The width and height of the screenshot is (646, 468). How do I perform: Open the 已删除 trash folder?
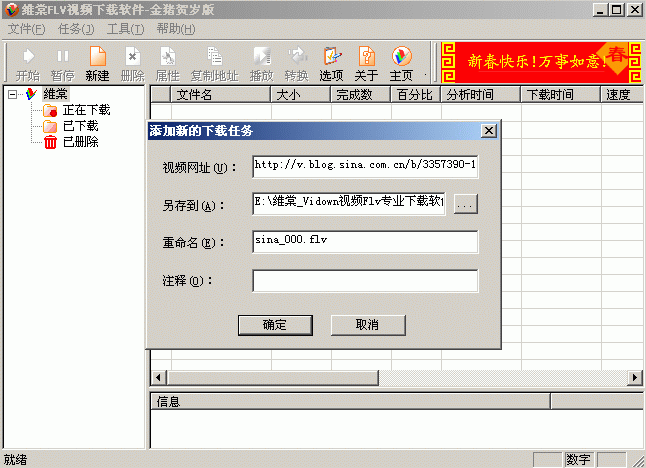[x=80, y=142]
